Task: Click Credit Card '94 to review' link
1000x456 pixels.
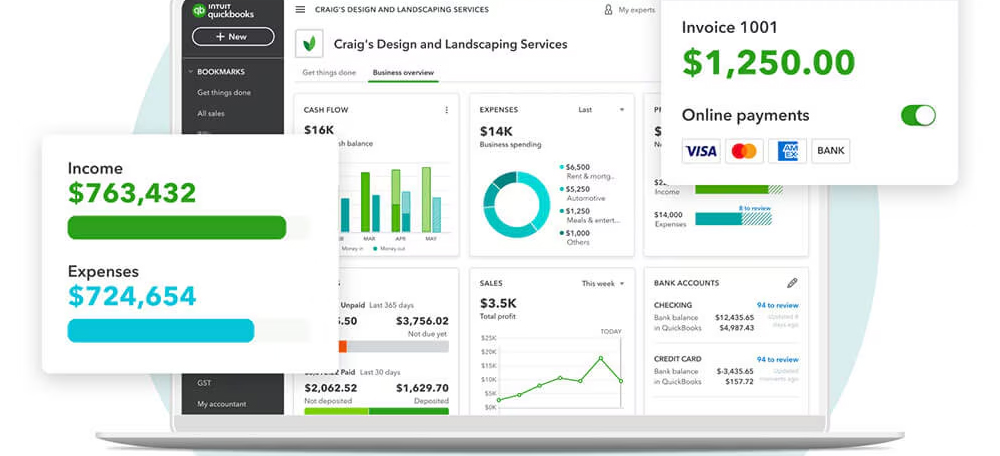Action: pos(777,359)
